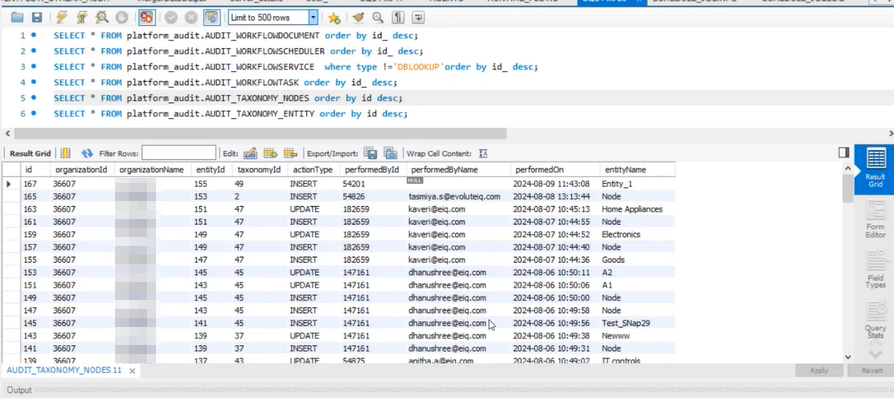Viewport: 894px width, 399px height.
Task: Open Field Types side panel
Action: pos(875,269)
